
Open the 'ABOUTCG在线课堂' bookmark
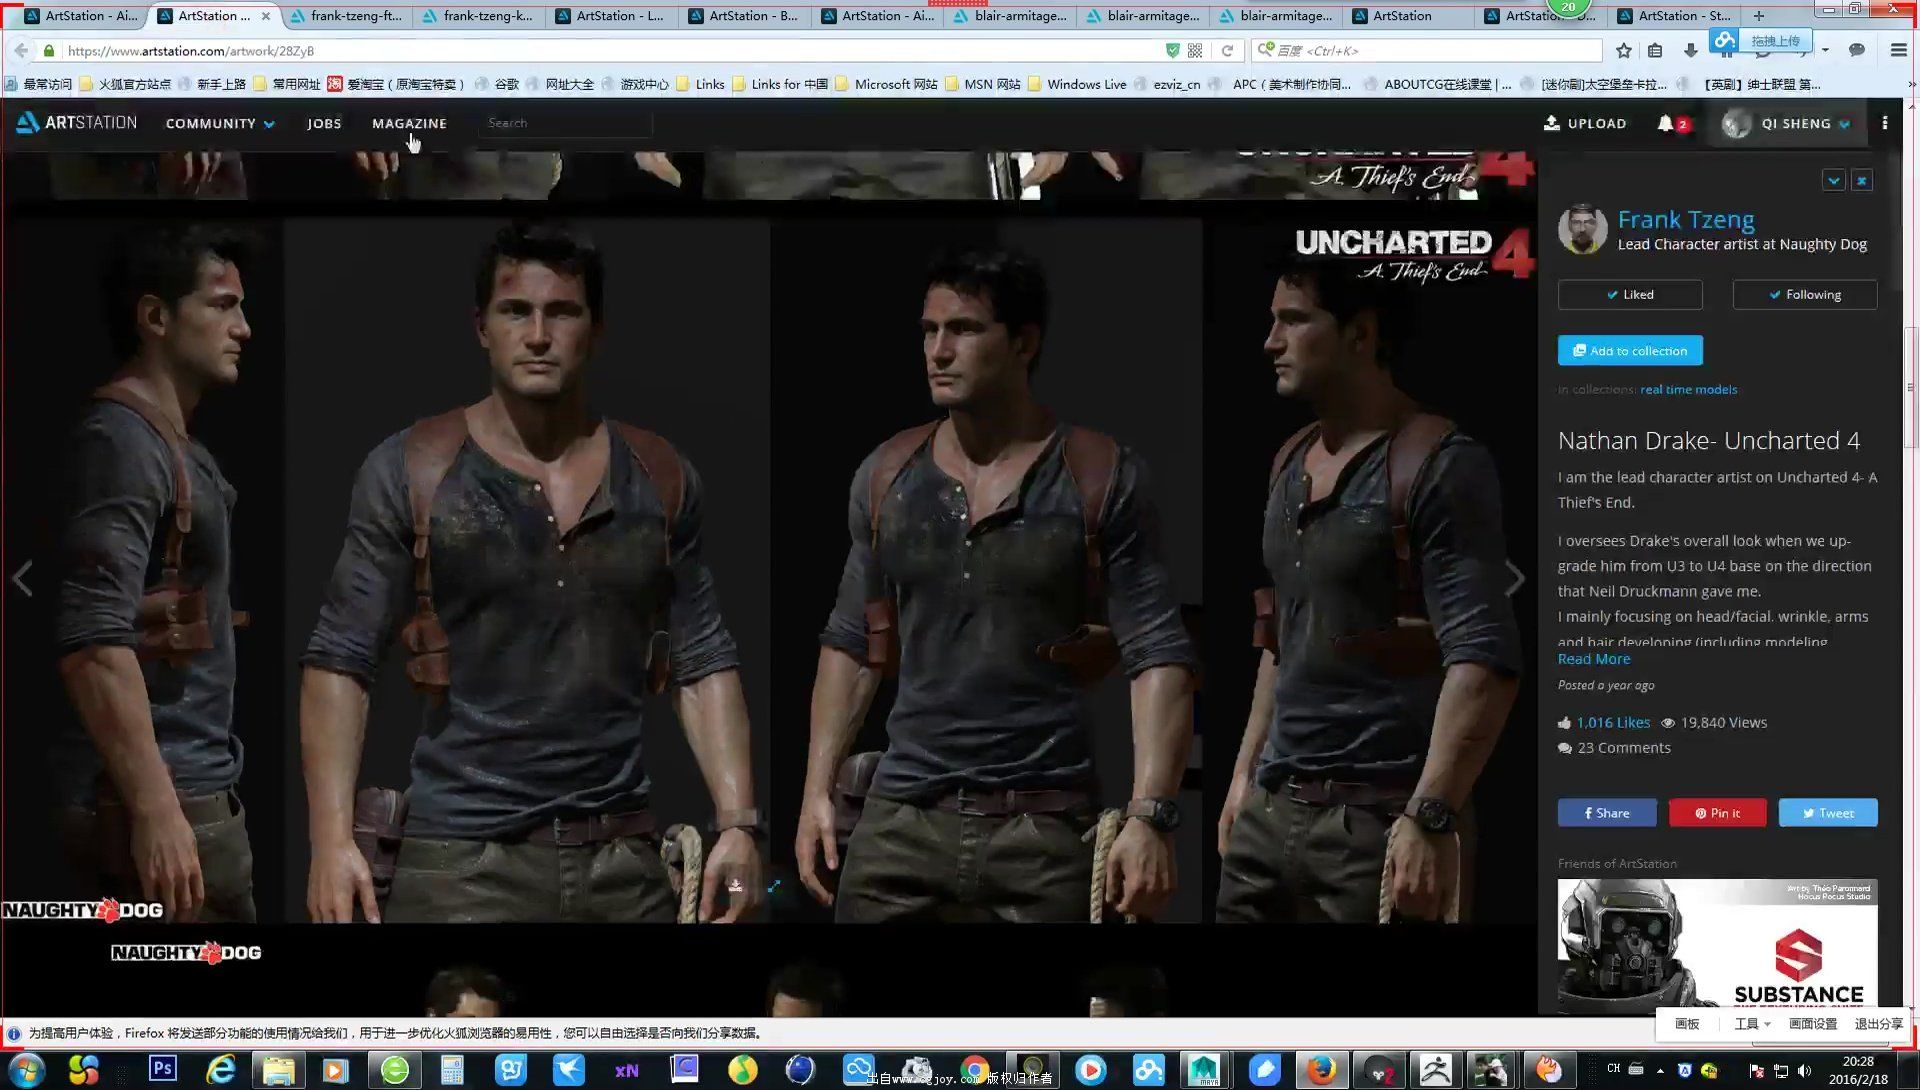pyautogui.click(x=1437, y=84)
